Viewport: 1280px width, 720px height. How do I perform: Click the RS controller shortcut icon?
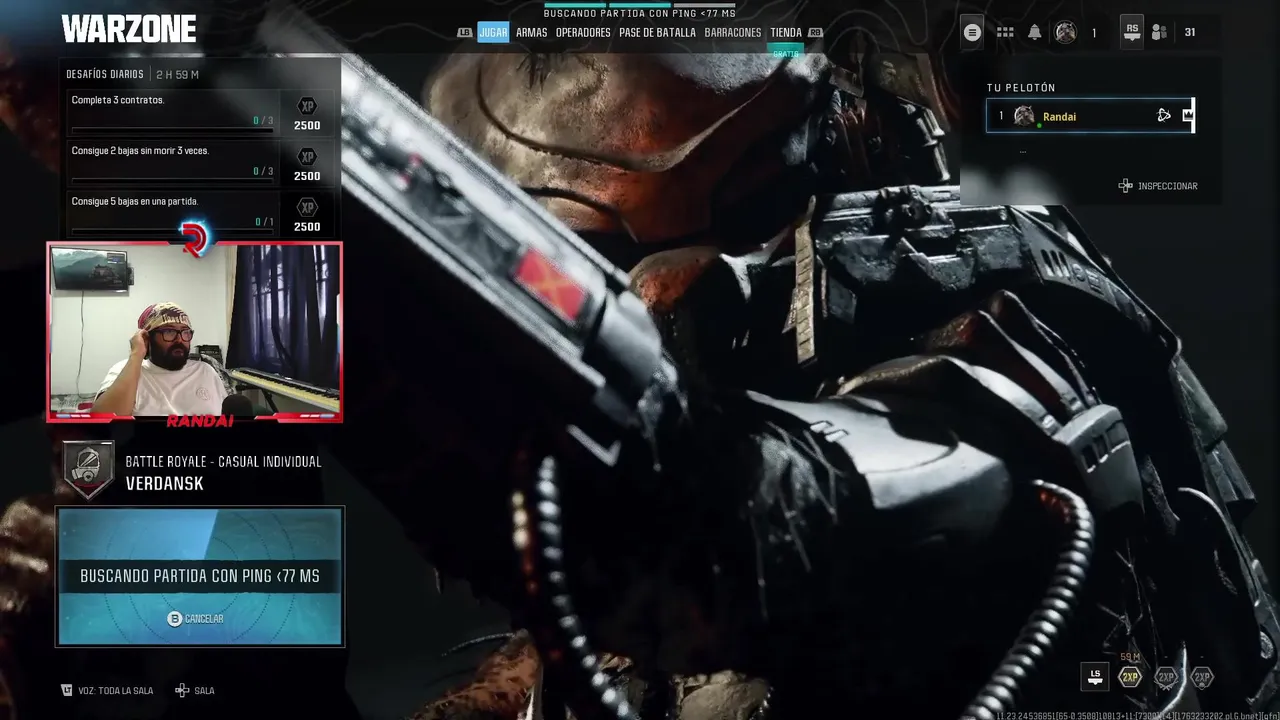coord(1131,32)
